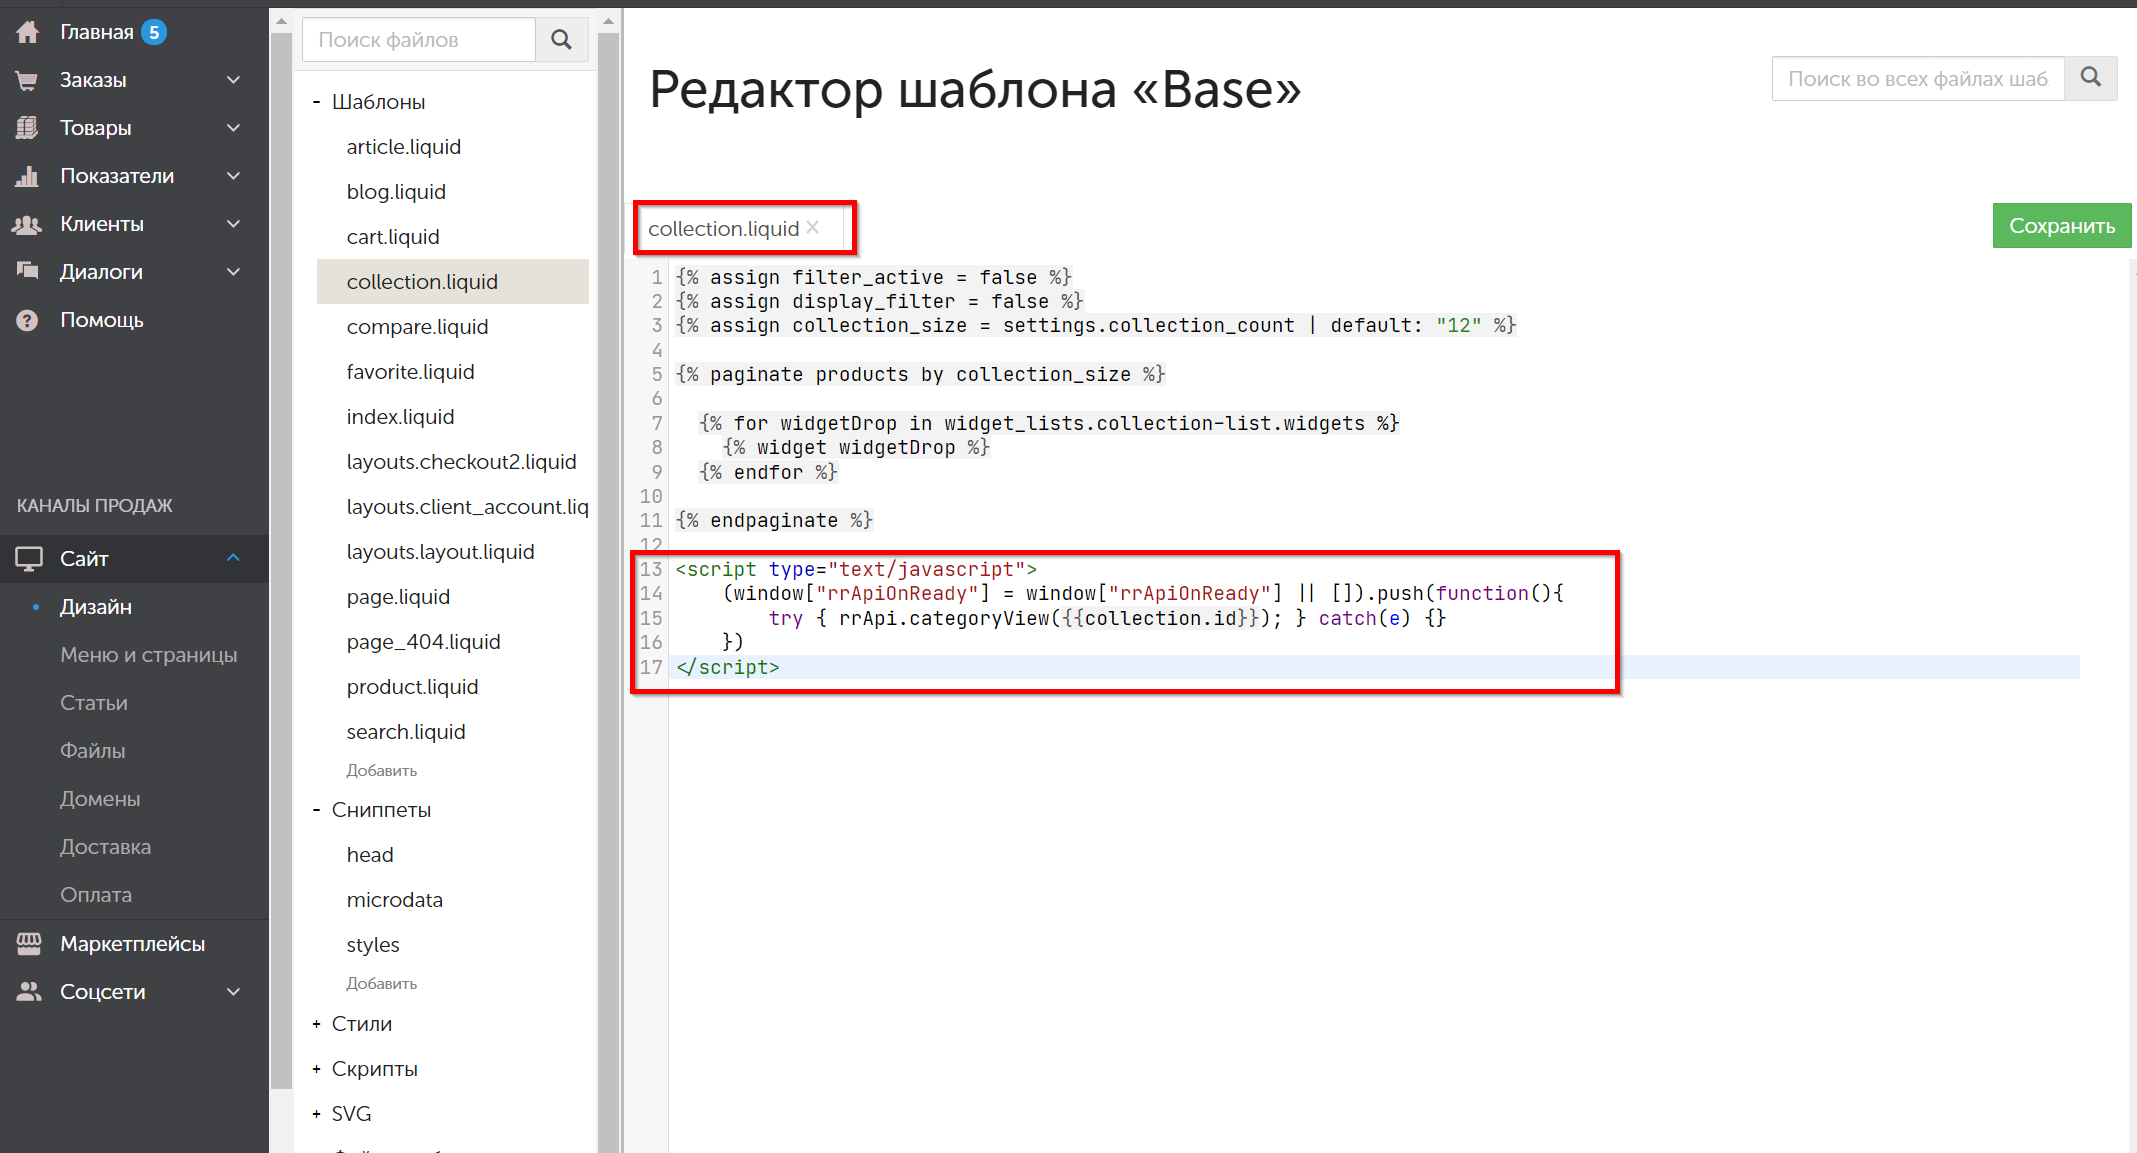Click Добавить link under templates list
2137x1153 pixels.
[x=381, y=771]
